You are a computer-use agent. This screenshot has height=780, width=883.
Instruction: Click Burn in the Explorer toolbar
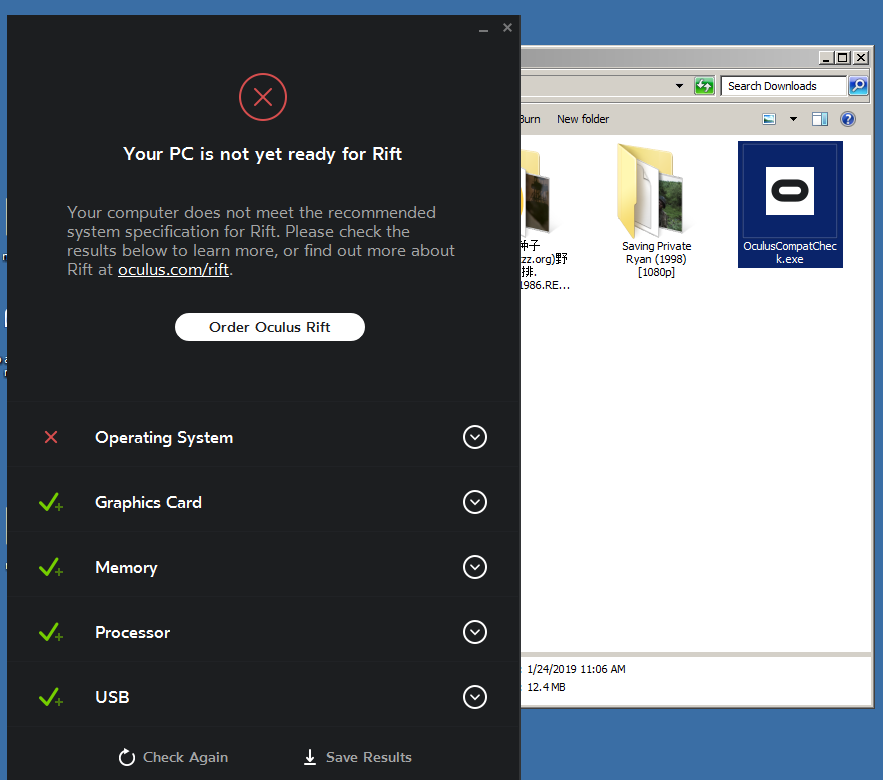pos(530,119)
